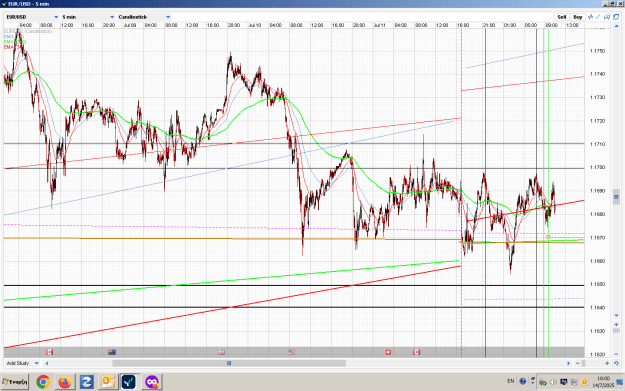The height and width of the screenshot is (391, 625).
Task: Select the green EMA legend label
Action: pyautogui.click(x=15, y=41)
